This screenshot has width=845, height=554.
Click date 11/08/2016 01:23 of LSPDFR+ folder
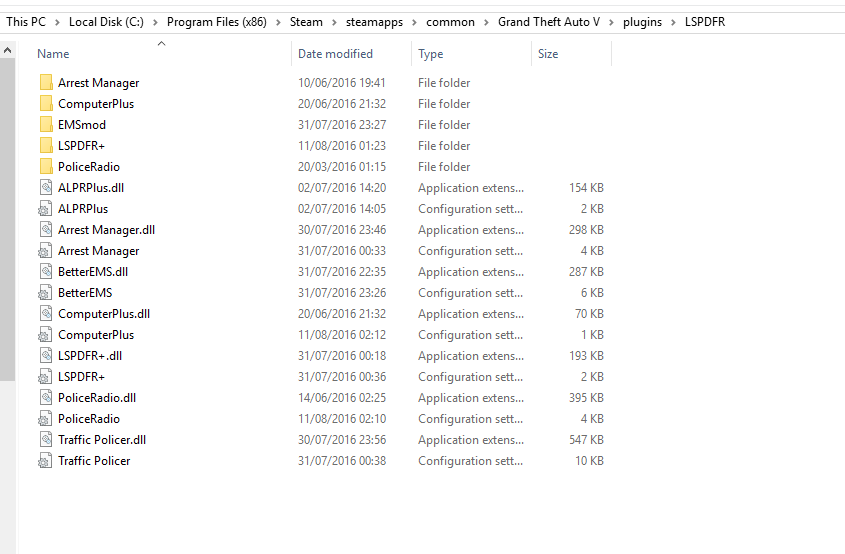342,146
